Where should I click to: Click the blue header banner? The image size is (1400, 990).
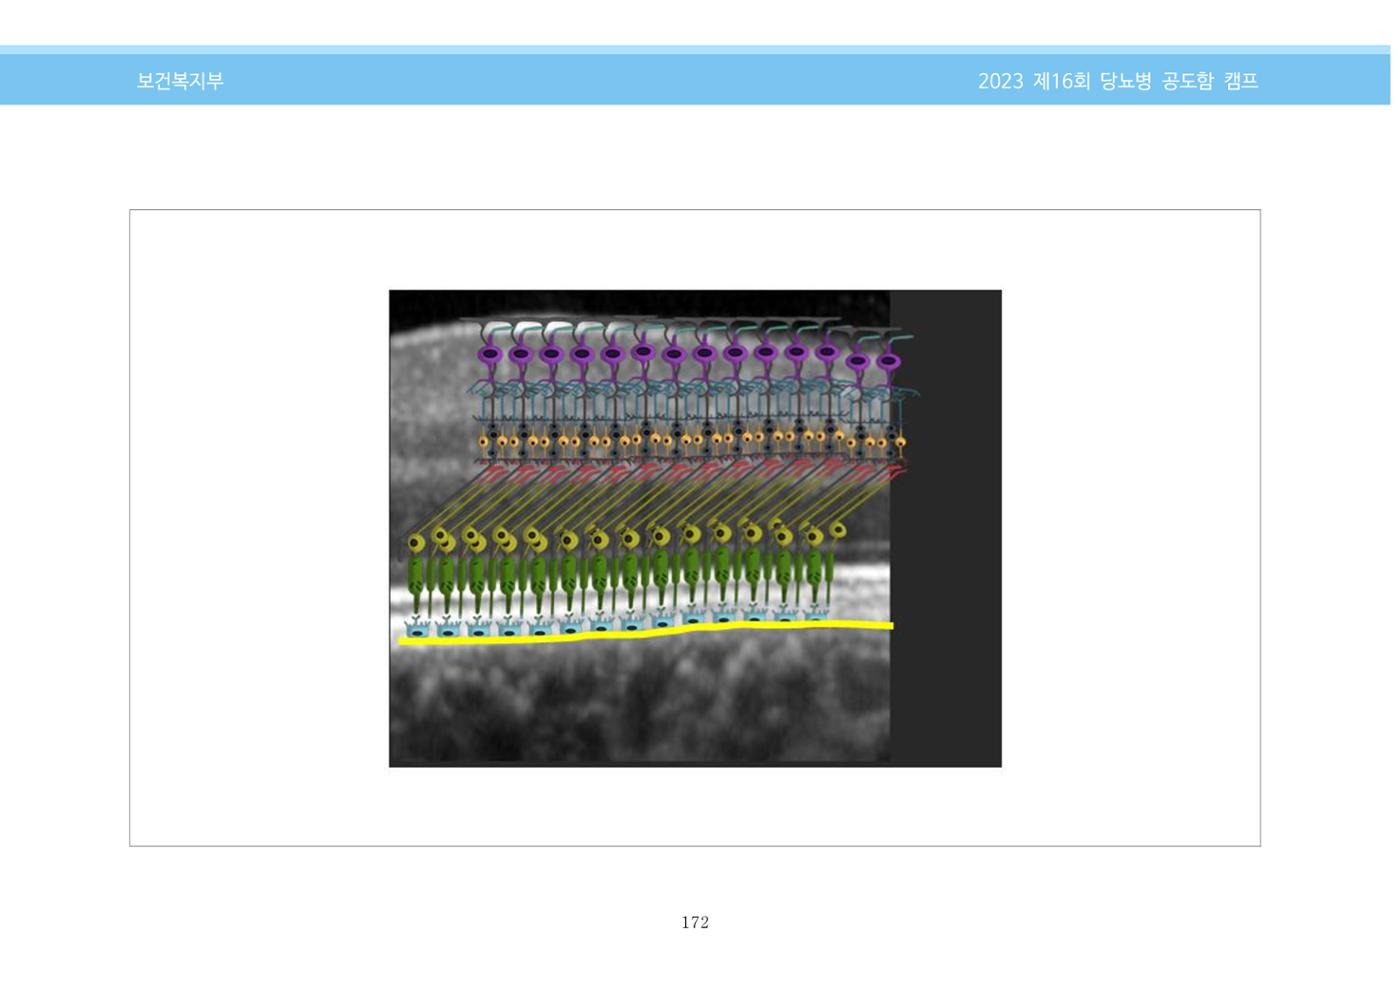(695, 78)
